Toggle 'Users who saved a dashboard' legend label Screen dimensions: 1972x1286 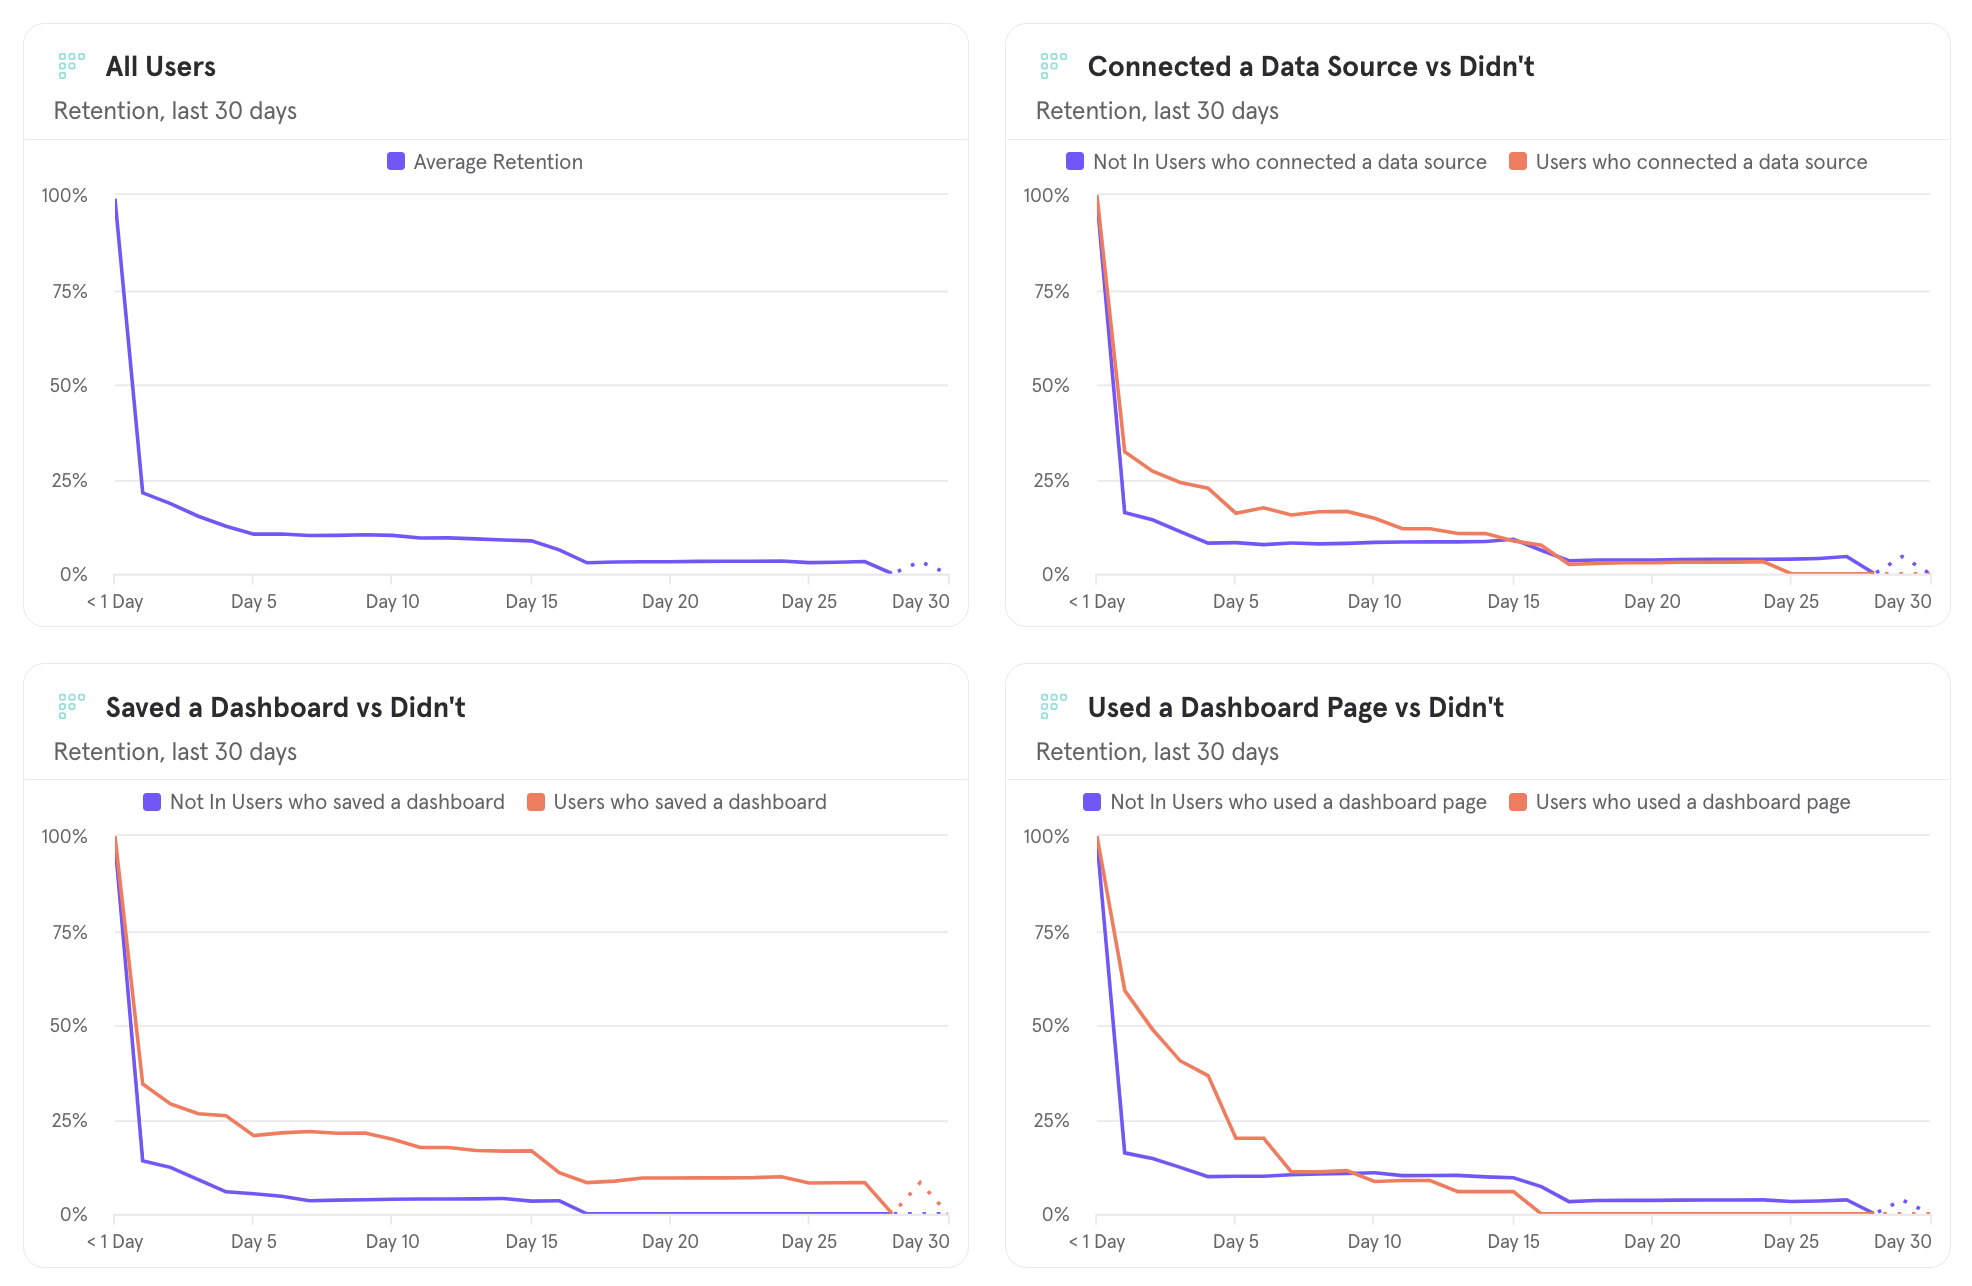click(x=690, y=802)
